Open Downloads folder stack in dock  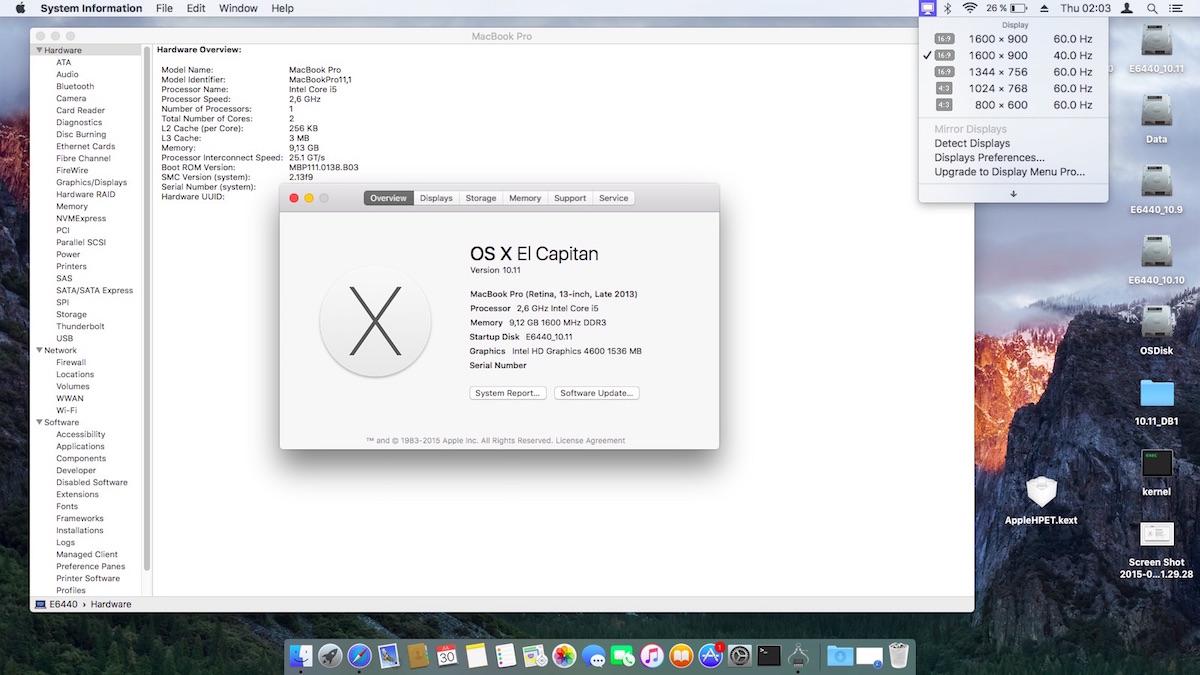(840, 656)
